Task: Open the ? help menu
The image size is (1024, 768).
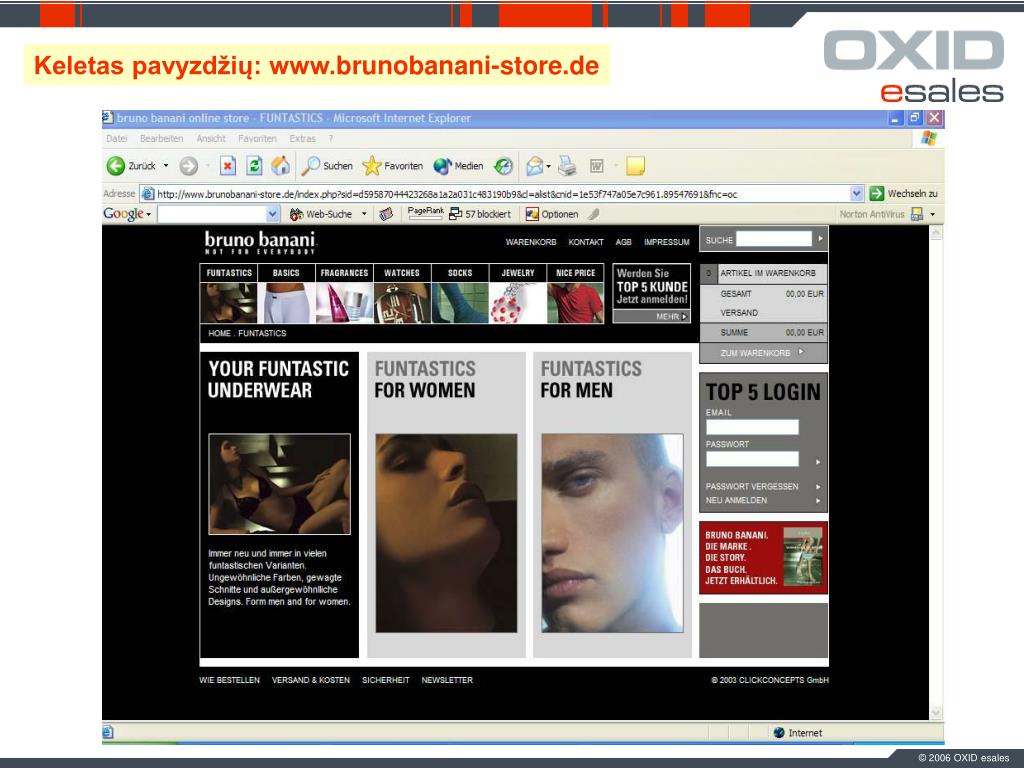Action: tap(331, 138)
